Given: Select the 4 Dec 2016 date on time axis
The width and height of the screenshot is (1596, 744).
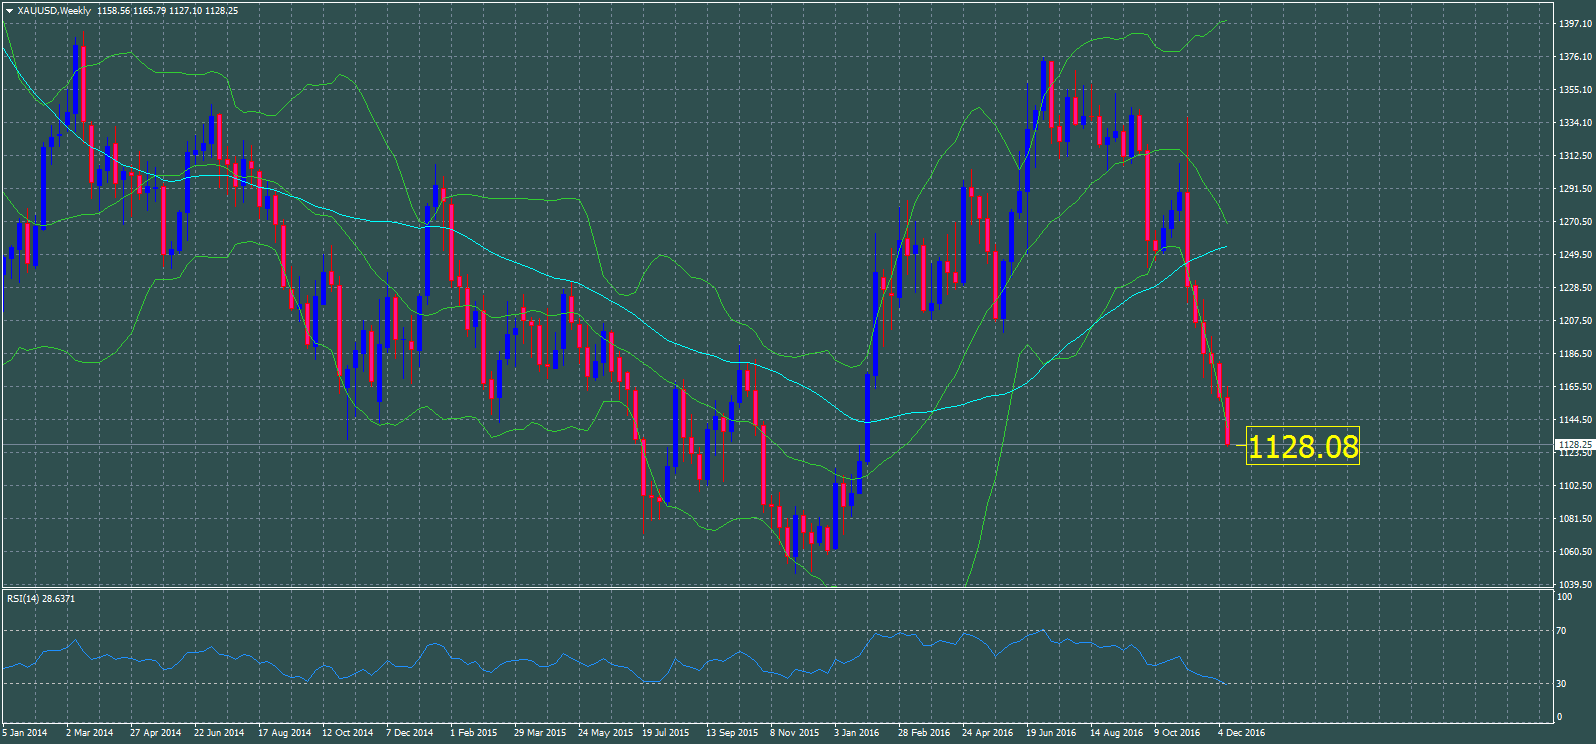Looking at the screenshot, I should coord(1241,733).
